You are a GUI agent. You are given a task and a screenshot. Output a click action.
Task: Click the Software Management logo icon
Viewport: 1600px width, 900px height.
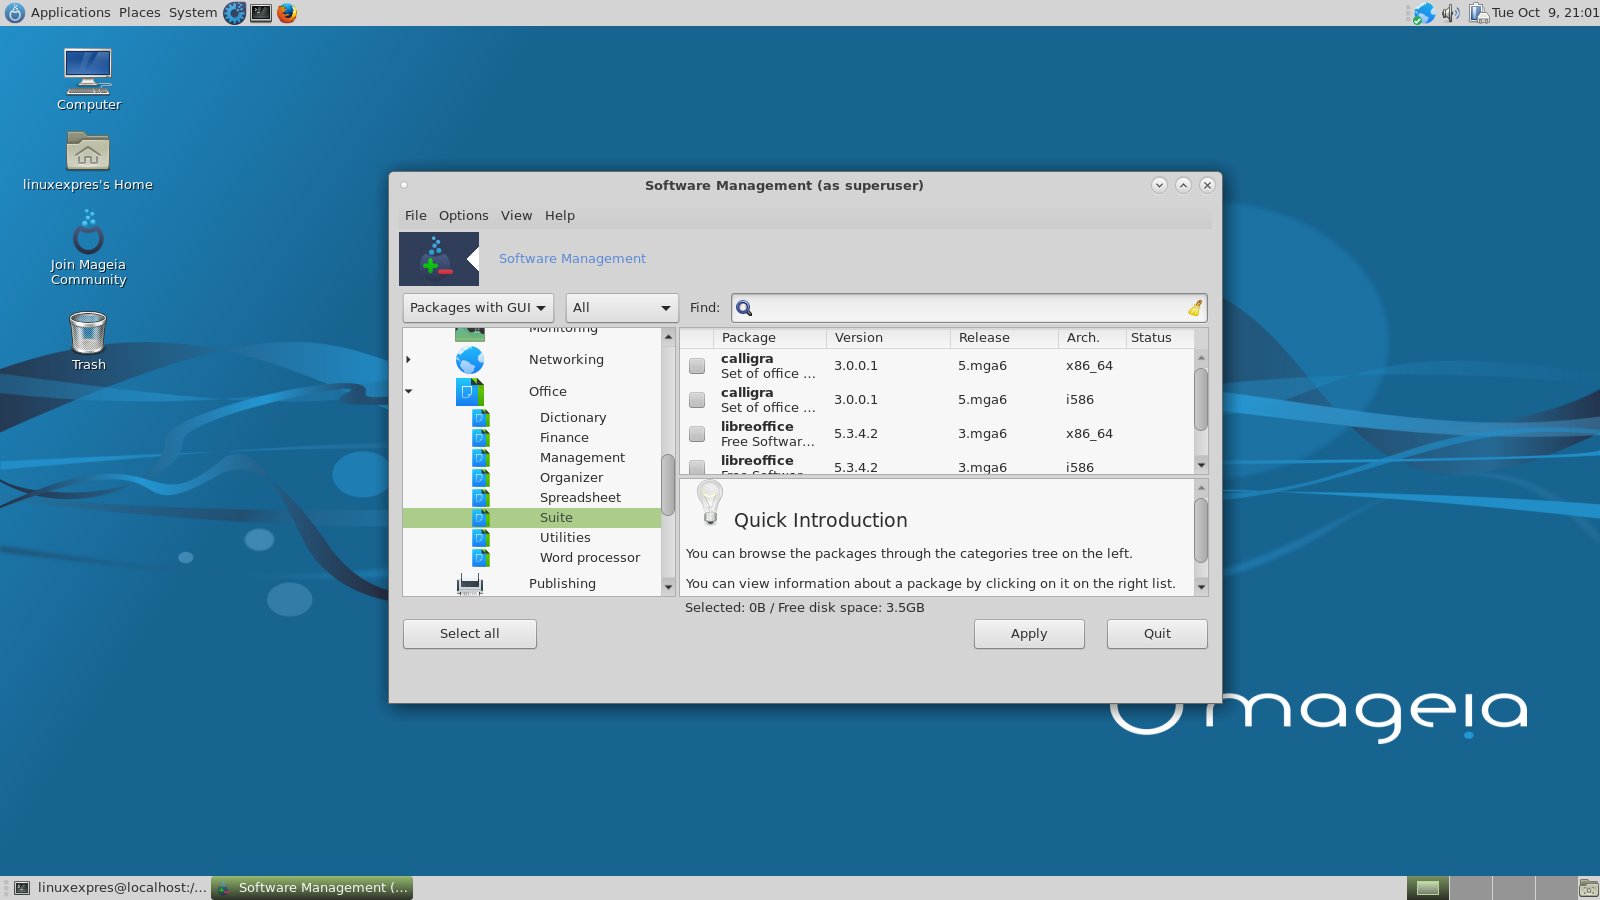point(439,259)
